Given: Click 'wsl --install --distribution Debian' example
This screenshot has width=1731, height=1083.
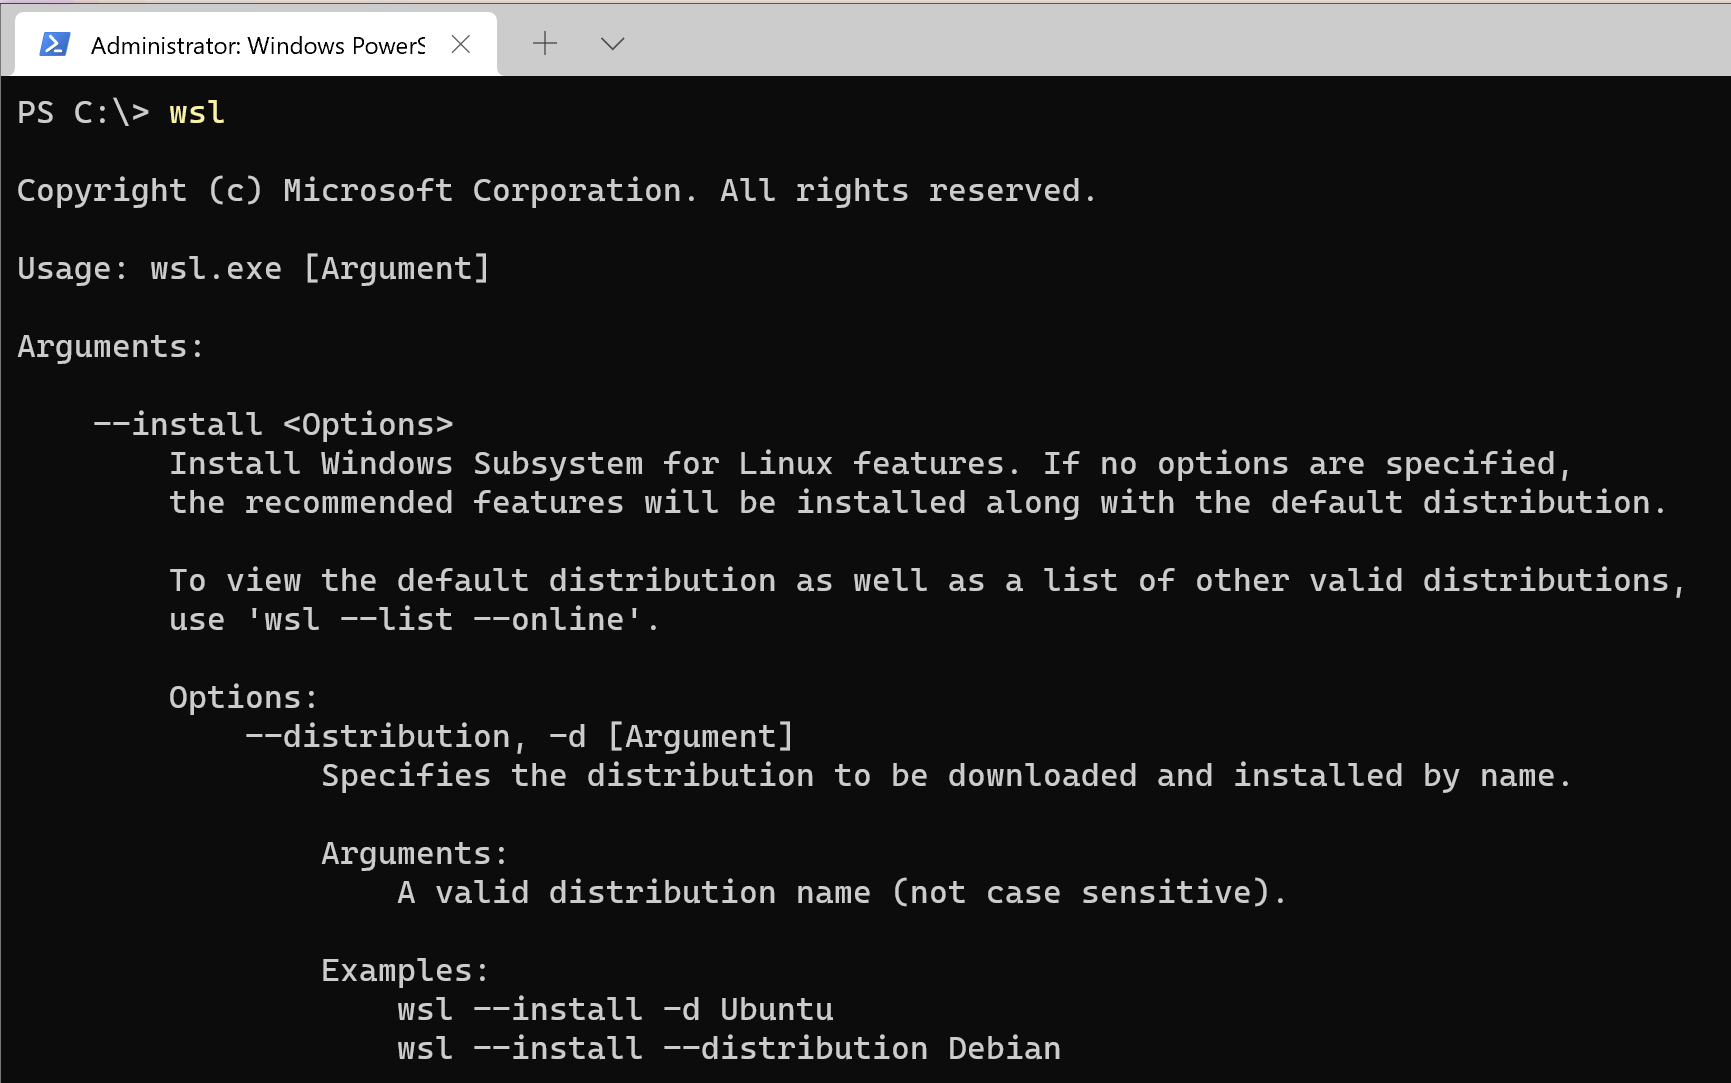Looking at the screenshot, I should tap(729, 1048).
